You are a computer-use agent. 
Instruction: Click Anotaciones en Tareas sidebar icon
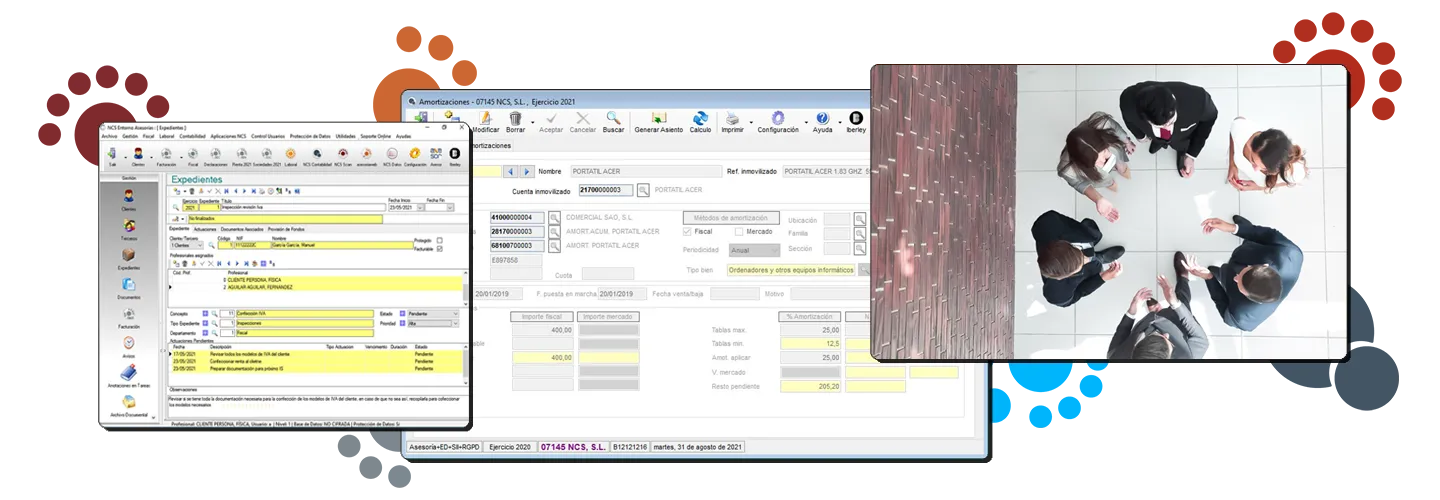[x=129, y=372]
